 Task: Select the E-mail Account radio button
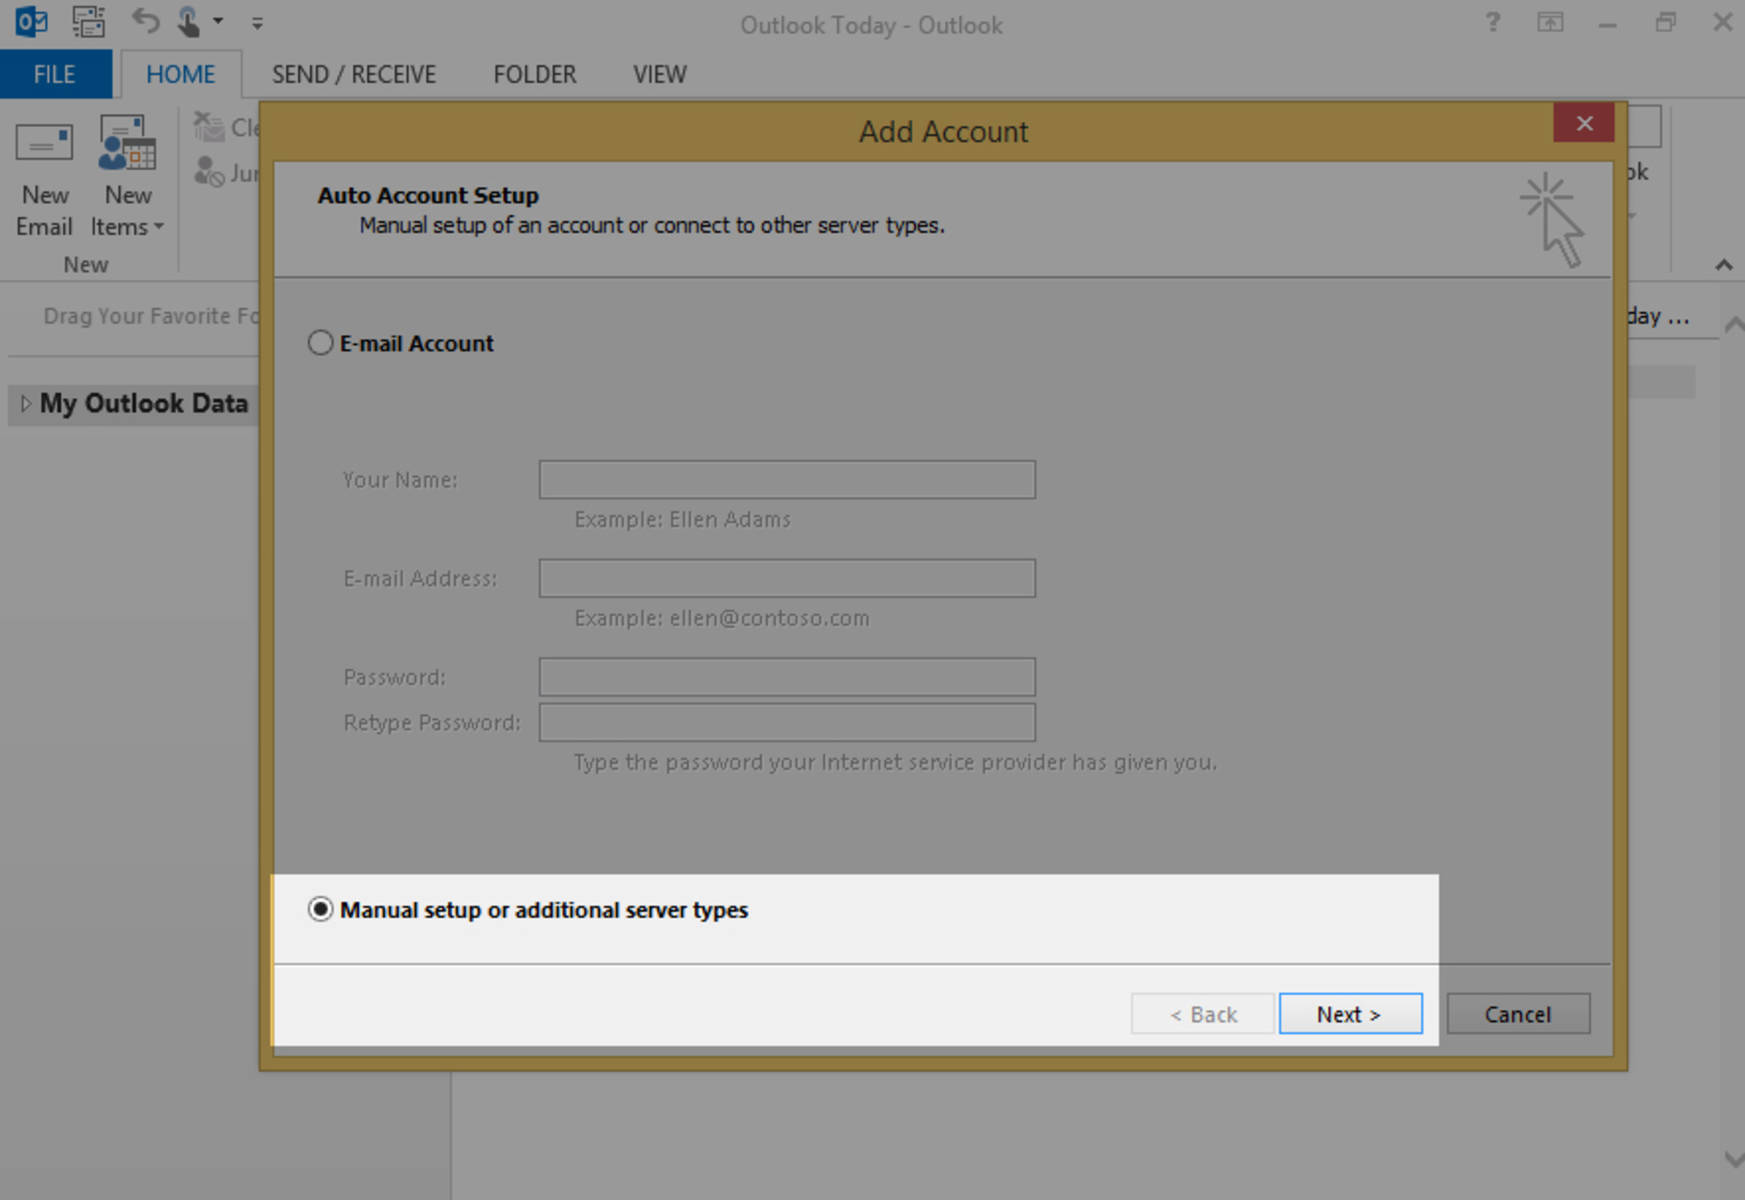[x=320, y=343]
